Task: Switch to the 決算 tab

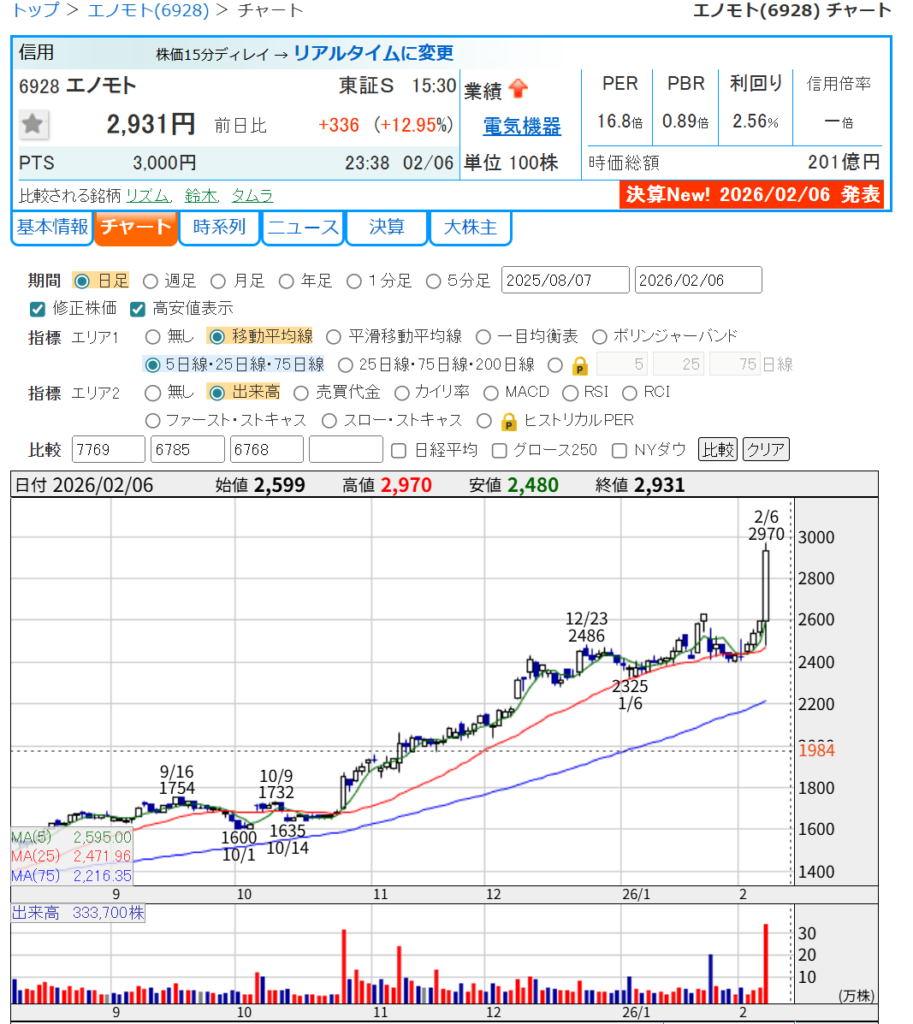Action: pyautogui.click(x=387, y=227)
